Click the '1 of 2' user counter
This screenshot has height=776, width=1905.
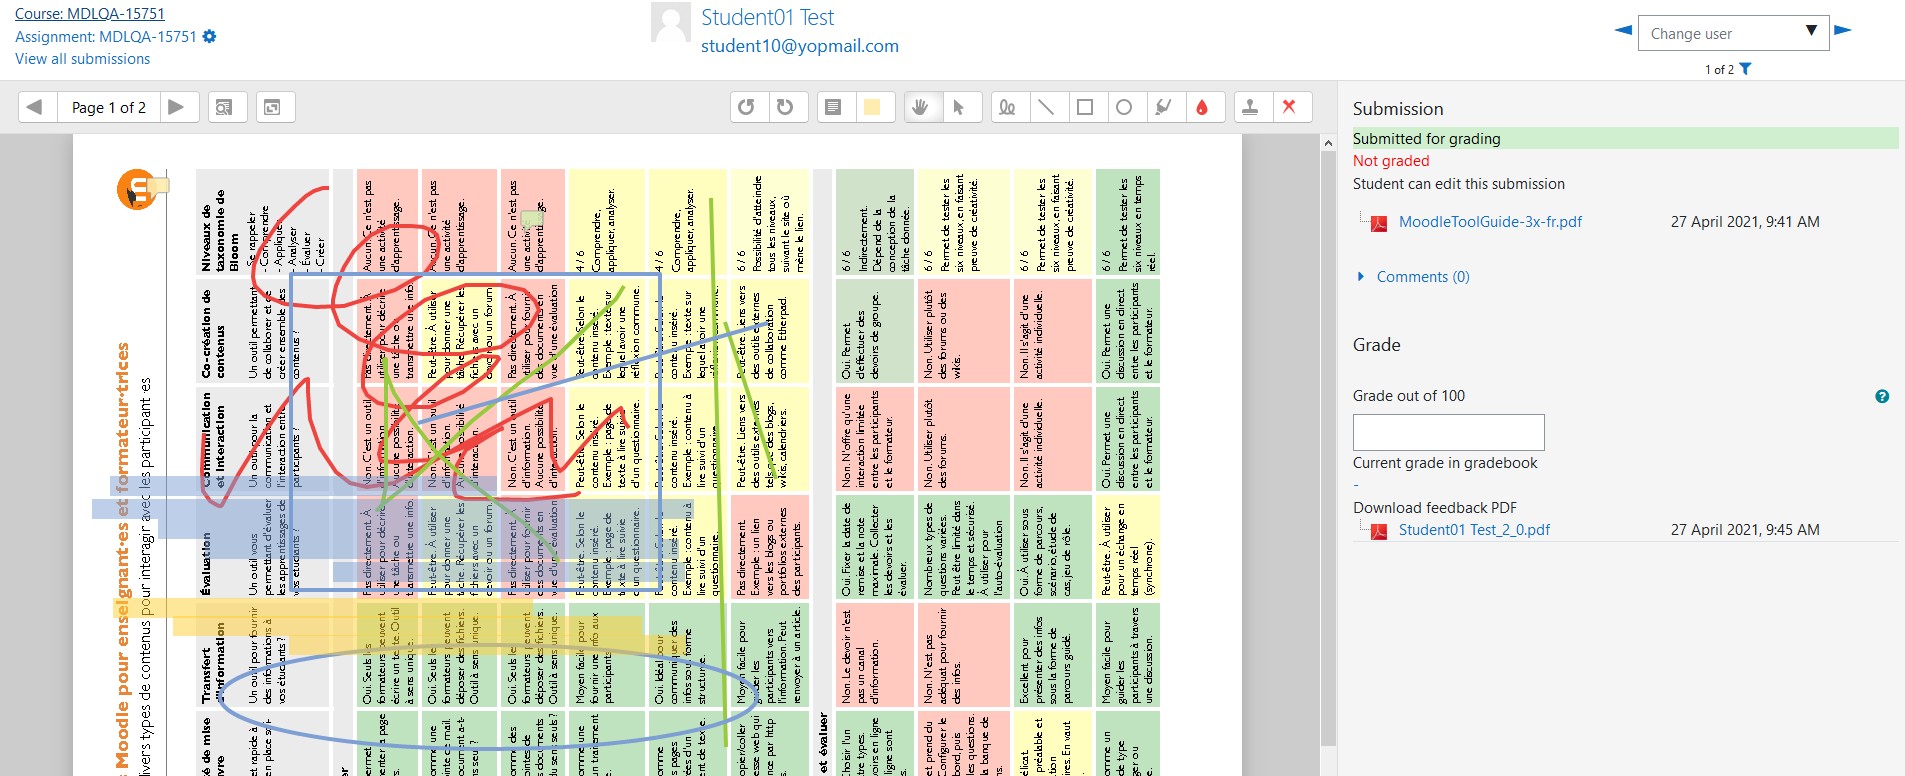coord(1719,69)
